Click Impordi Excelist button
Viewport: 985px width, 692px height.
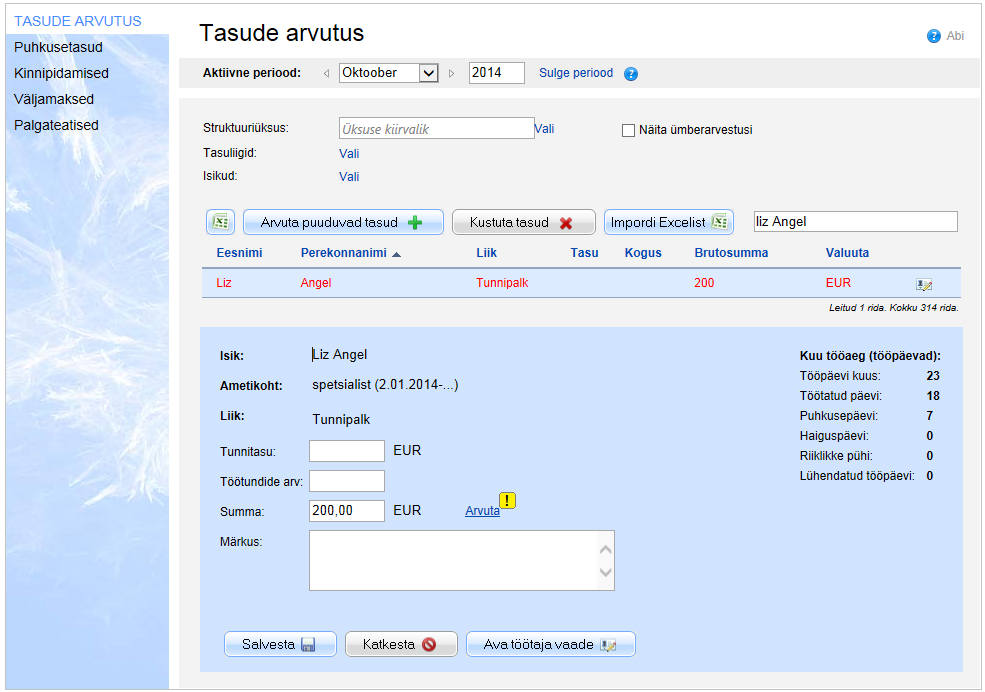tap(668, 222)
